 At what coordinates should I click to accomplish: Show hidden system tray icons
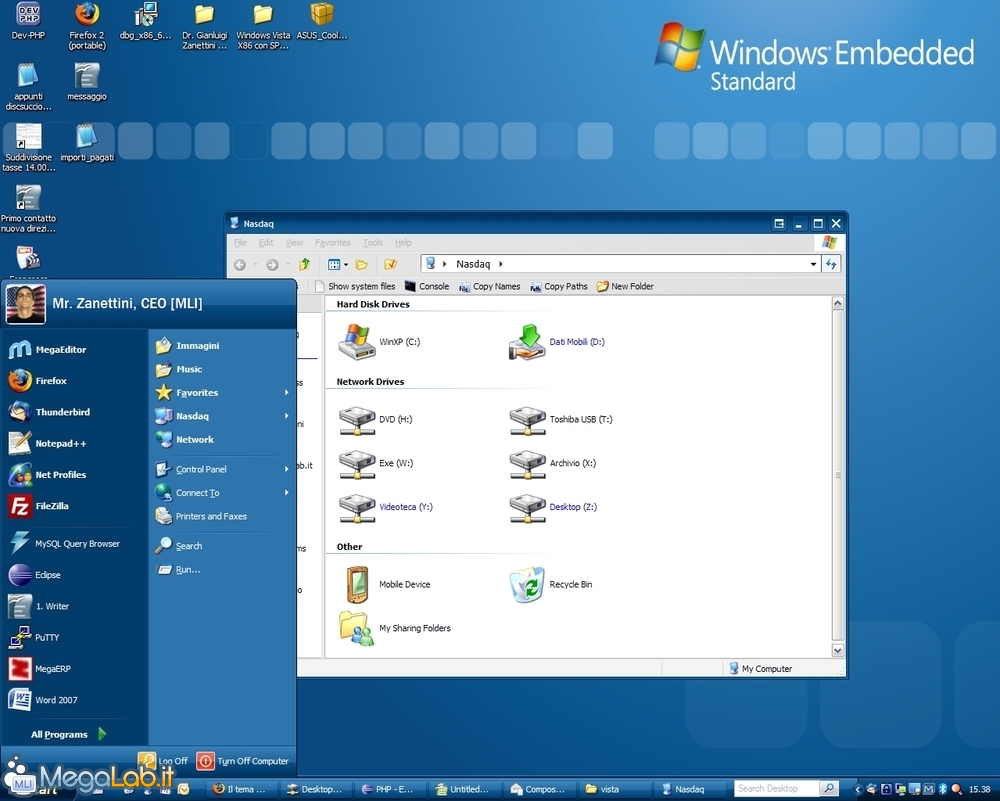[857, 790]
